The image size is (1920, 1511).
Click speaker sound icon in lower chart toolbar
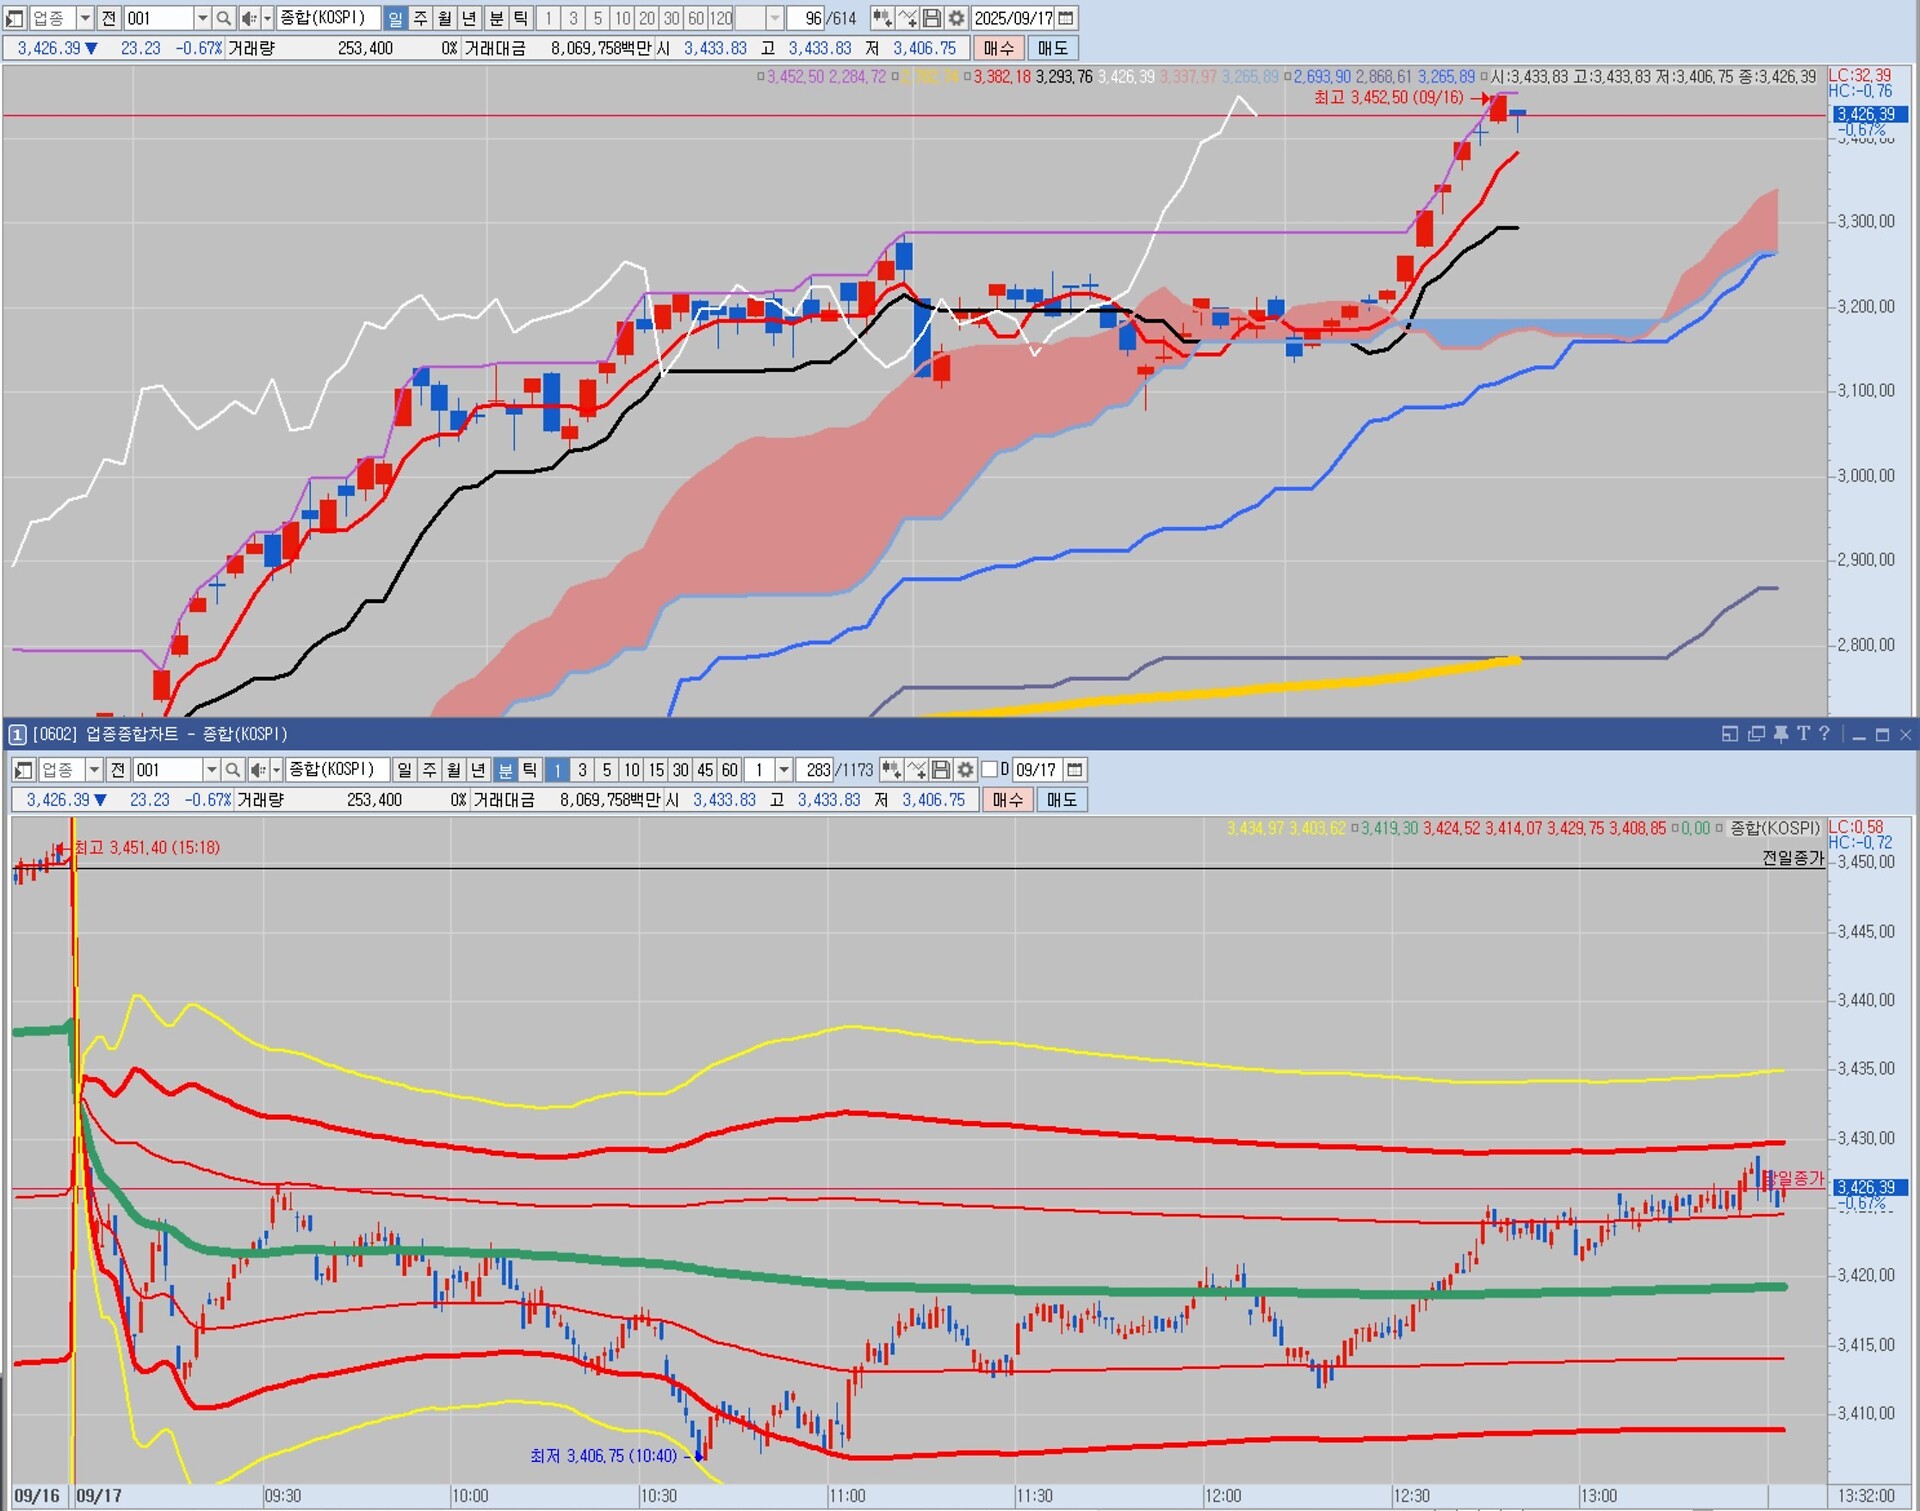tap(257, 769)
